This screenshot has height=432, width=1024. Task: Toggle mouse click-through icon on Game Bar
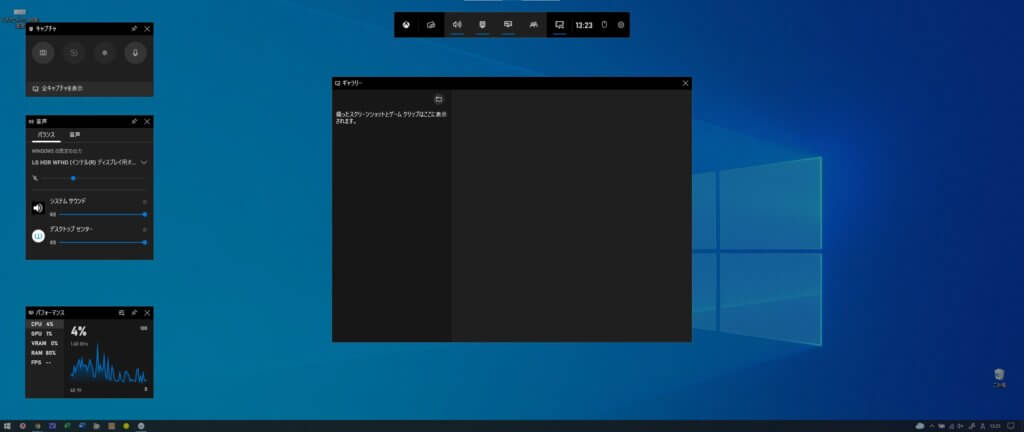click(x=604, y=25)
